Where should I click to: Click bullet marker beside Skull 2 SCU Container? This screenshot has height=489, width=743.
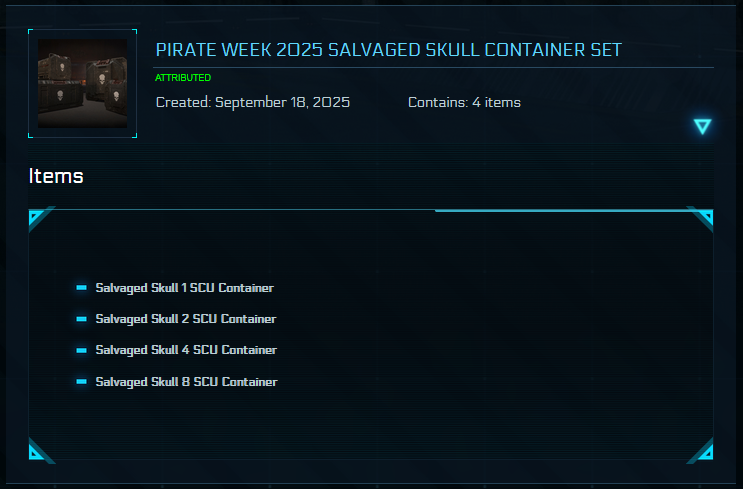[82, 319]
